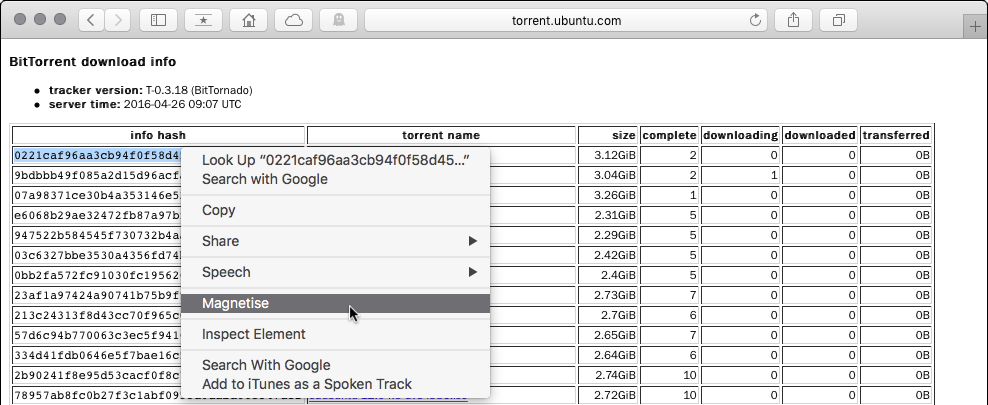Image resolution: width=988 pixels, height=405 pixels.
Task: Click hash starting with 334d41fdb0646e5f7bae
Action: pyautogui.click(x=98, y=355)
